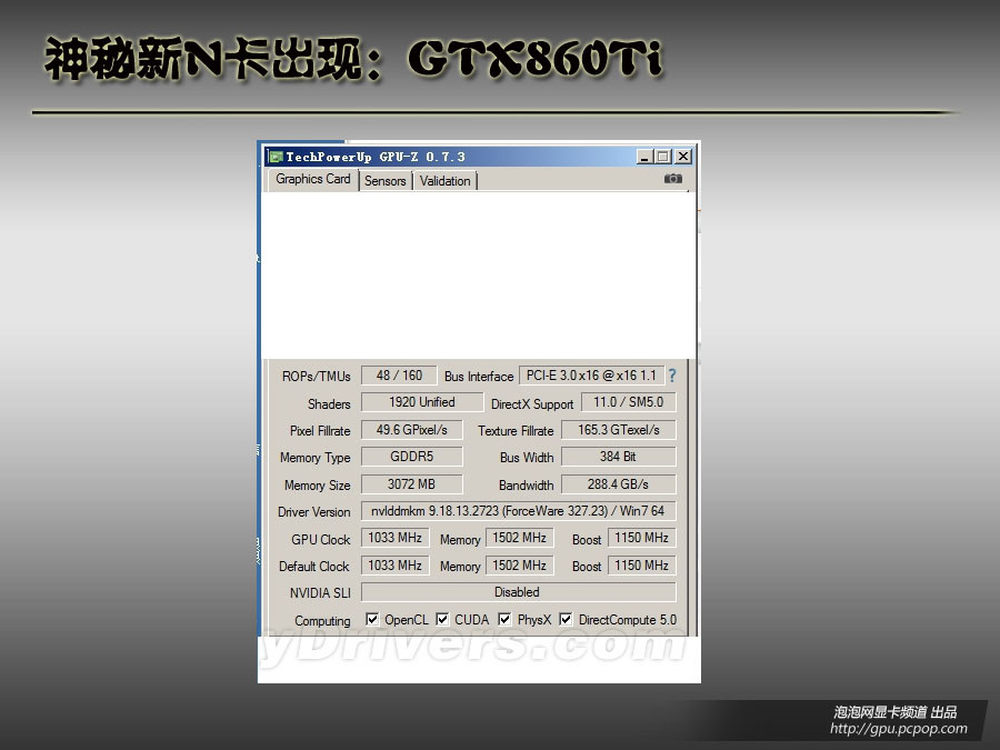Screen dimensions: 1000x750
Task: Close the GPU-Z window
Action: click(683, 156)
